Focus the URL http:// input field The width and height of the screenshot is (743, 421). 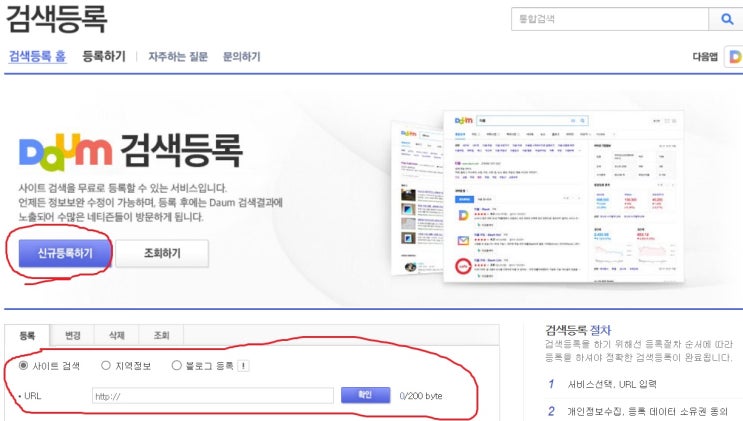click(213, 396)
